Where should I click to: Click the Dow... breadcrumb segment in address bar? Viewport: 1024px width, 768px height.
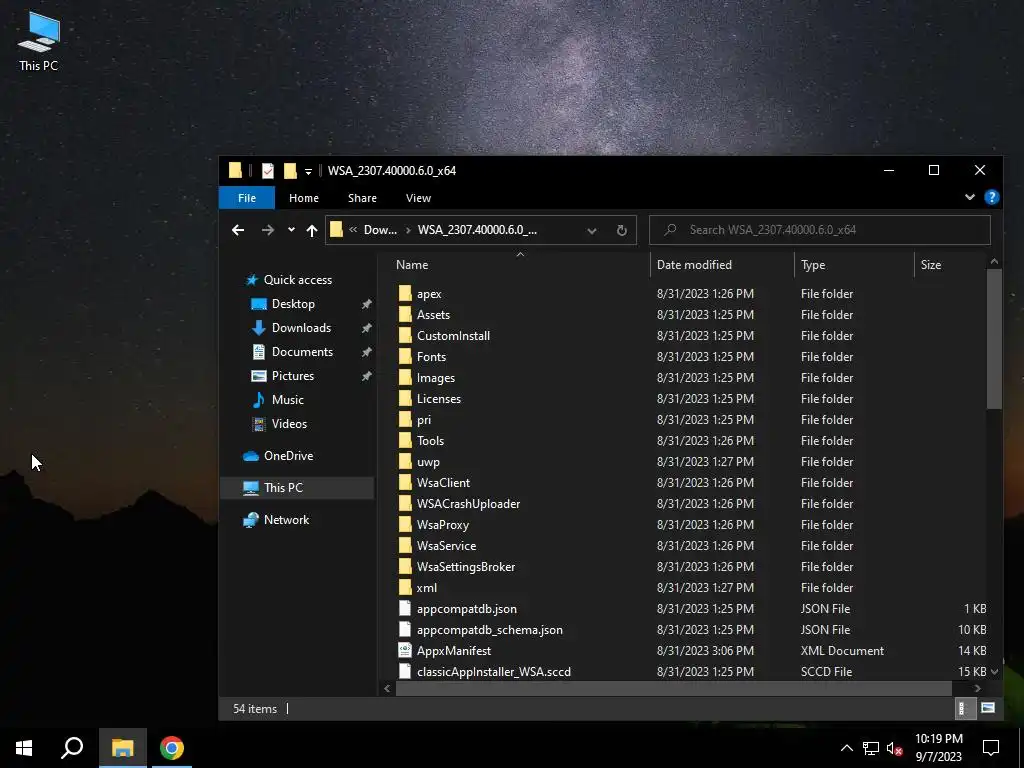380,230
